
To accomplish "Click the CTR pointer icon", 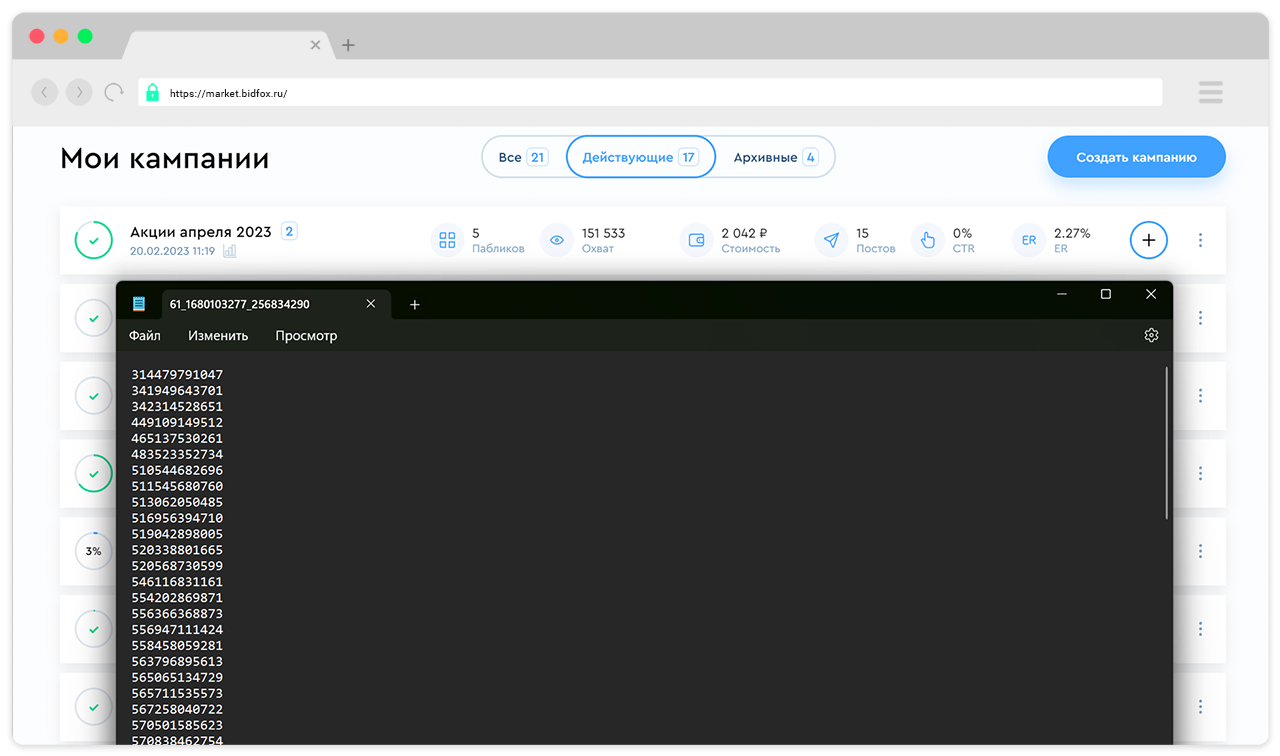I will [927, 240].
